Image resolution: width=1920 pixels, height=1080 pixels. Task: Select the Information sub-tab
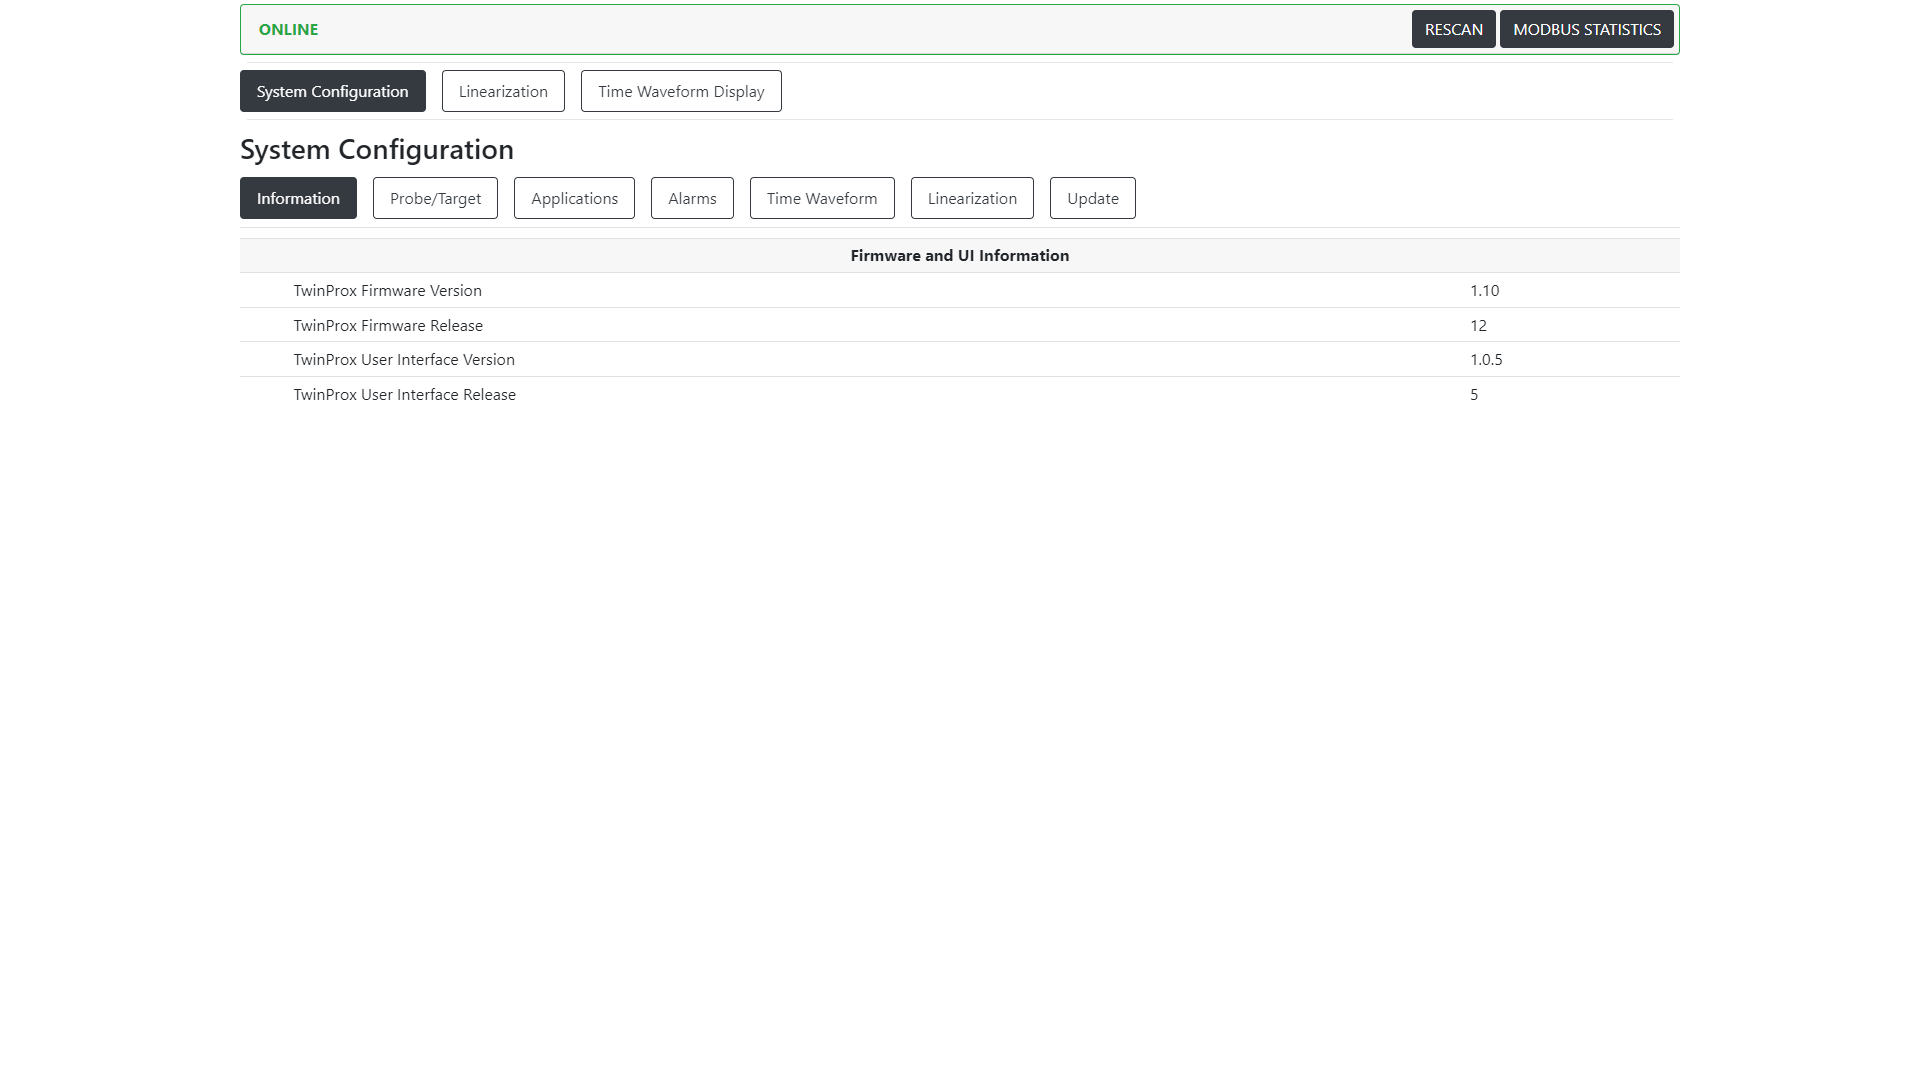coord(298,198)
